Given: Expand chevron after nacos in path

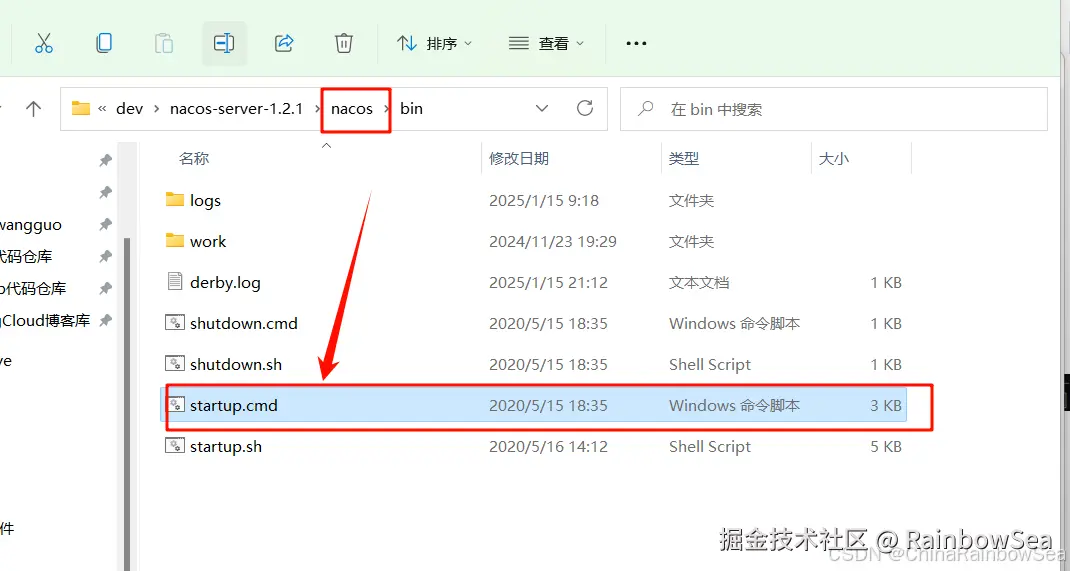Looking at the screenshot, I should pyautogui.click(x=387, y=109).
